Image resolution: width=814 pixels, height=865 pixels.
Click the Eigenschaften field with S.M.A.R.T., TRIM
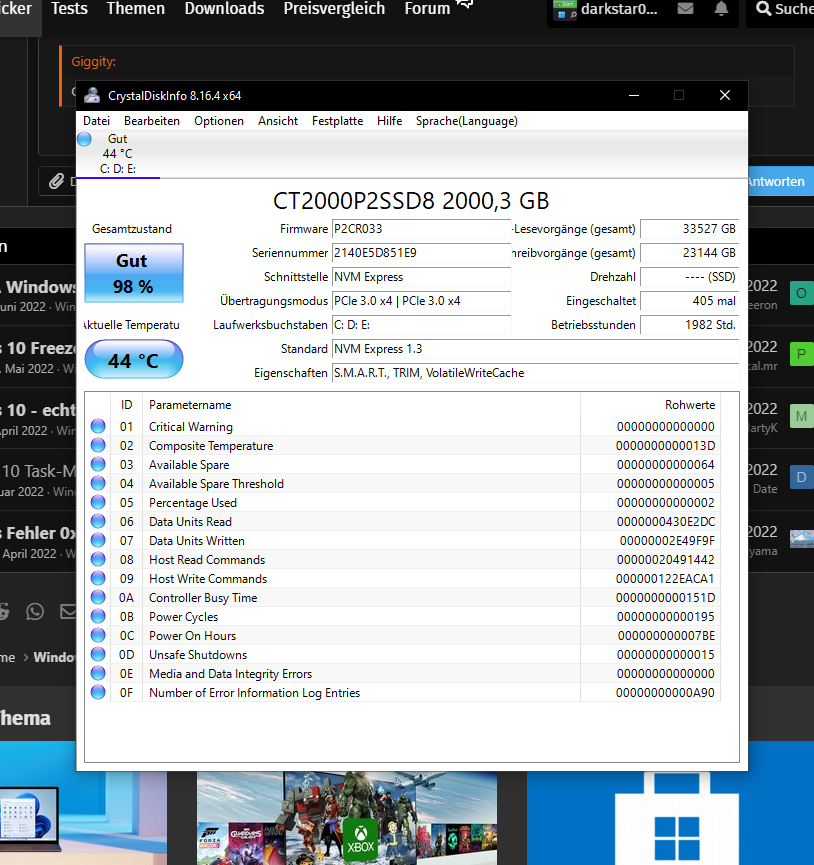pyautogui.click(x=535, y=373)
